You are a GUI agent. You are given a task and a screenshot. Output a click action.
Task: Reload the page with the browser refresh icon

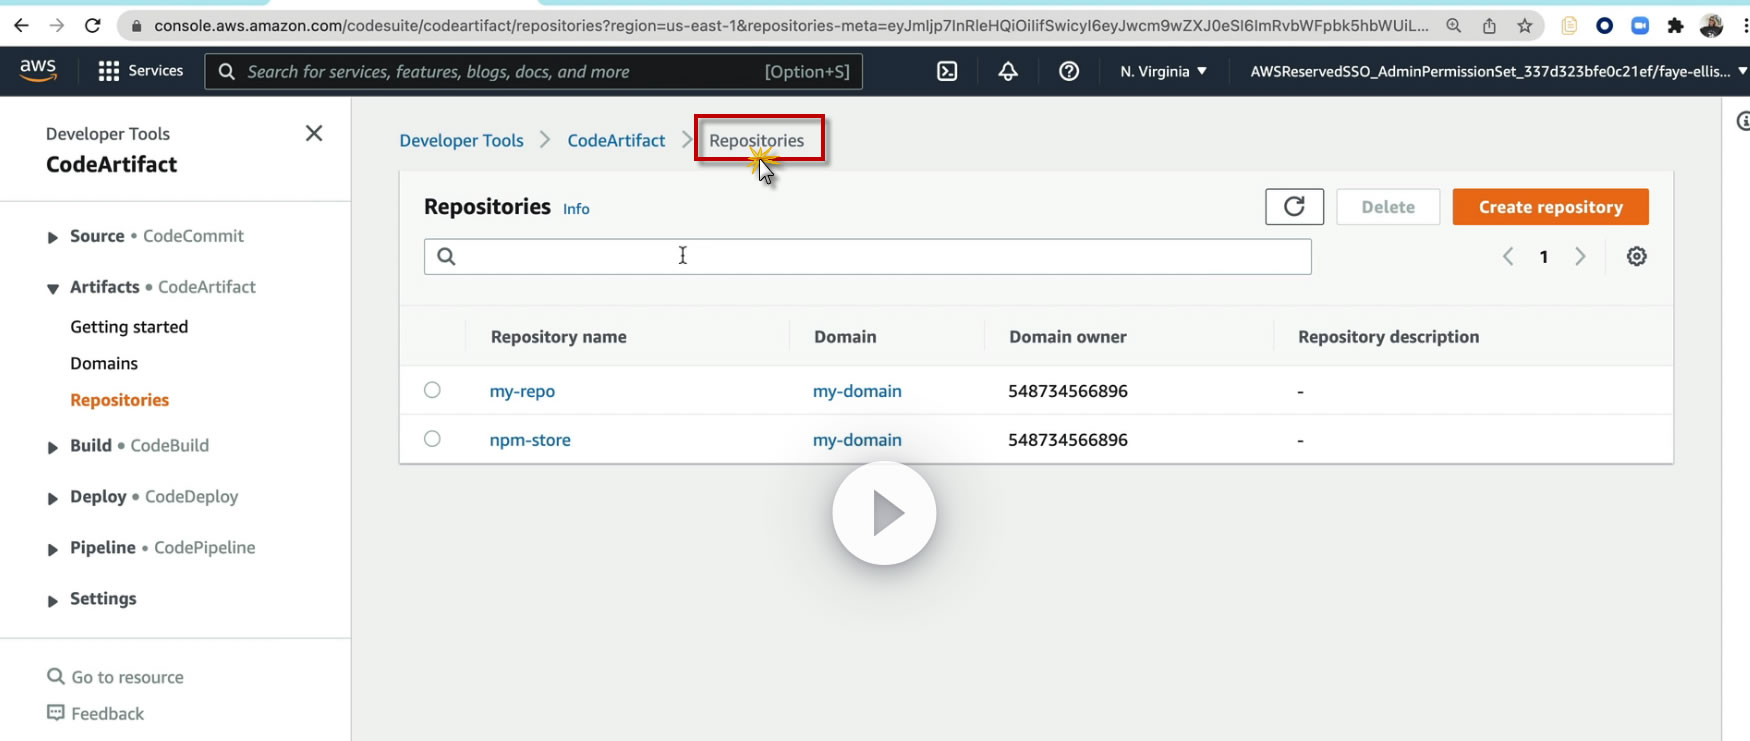tap(93, 26)
